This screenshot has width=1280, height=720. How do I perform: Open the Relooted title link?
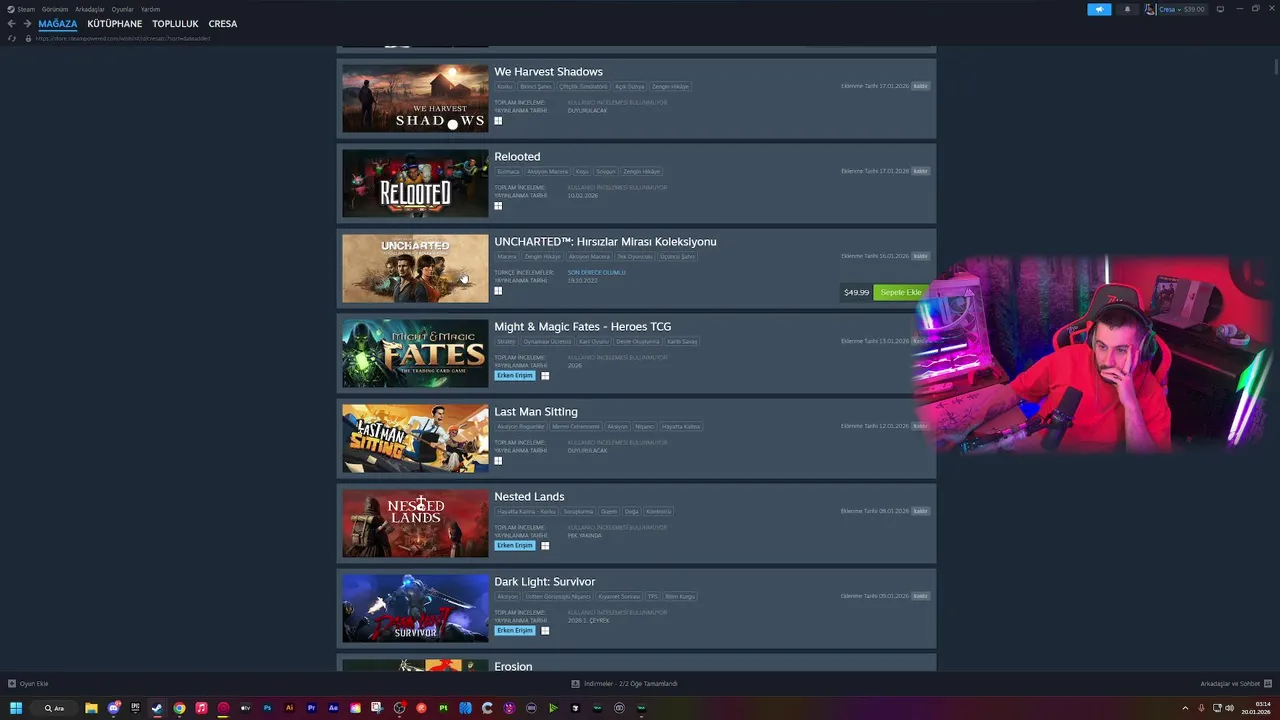pos(517,157)
